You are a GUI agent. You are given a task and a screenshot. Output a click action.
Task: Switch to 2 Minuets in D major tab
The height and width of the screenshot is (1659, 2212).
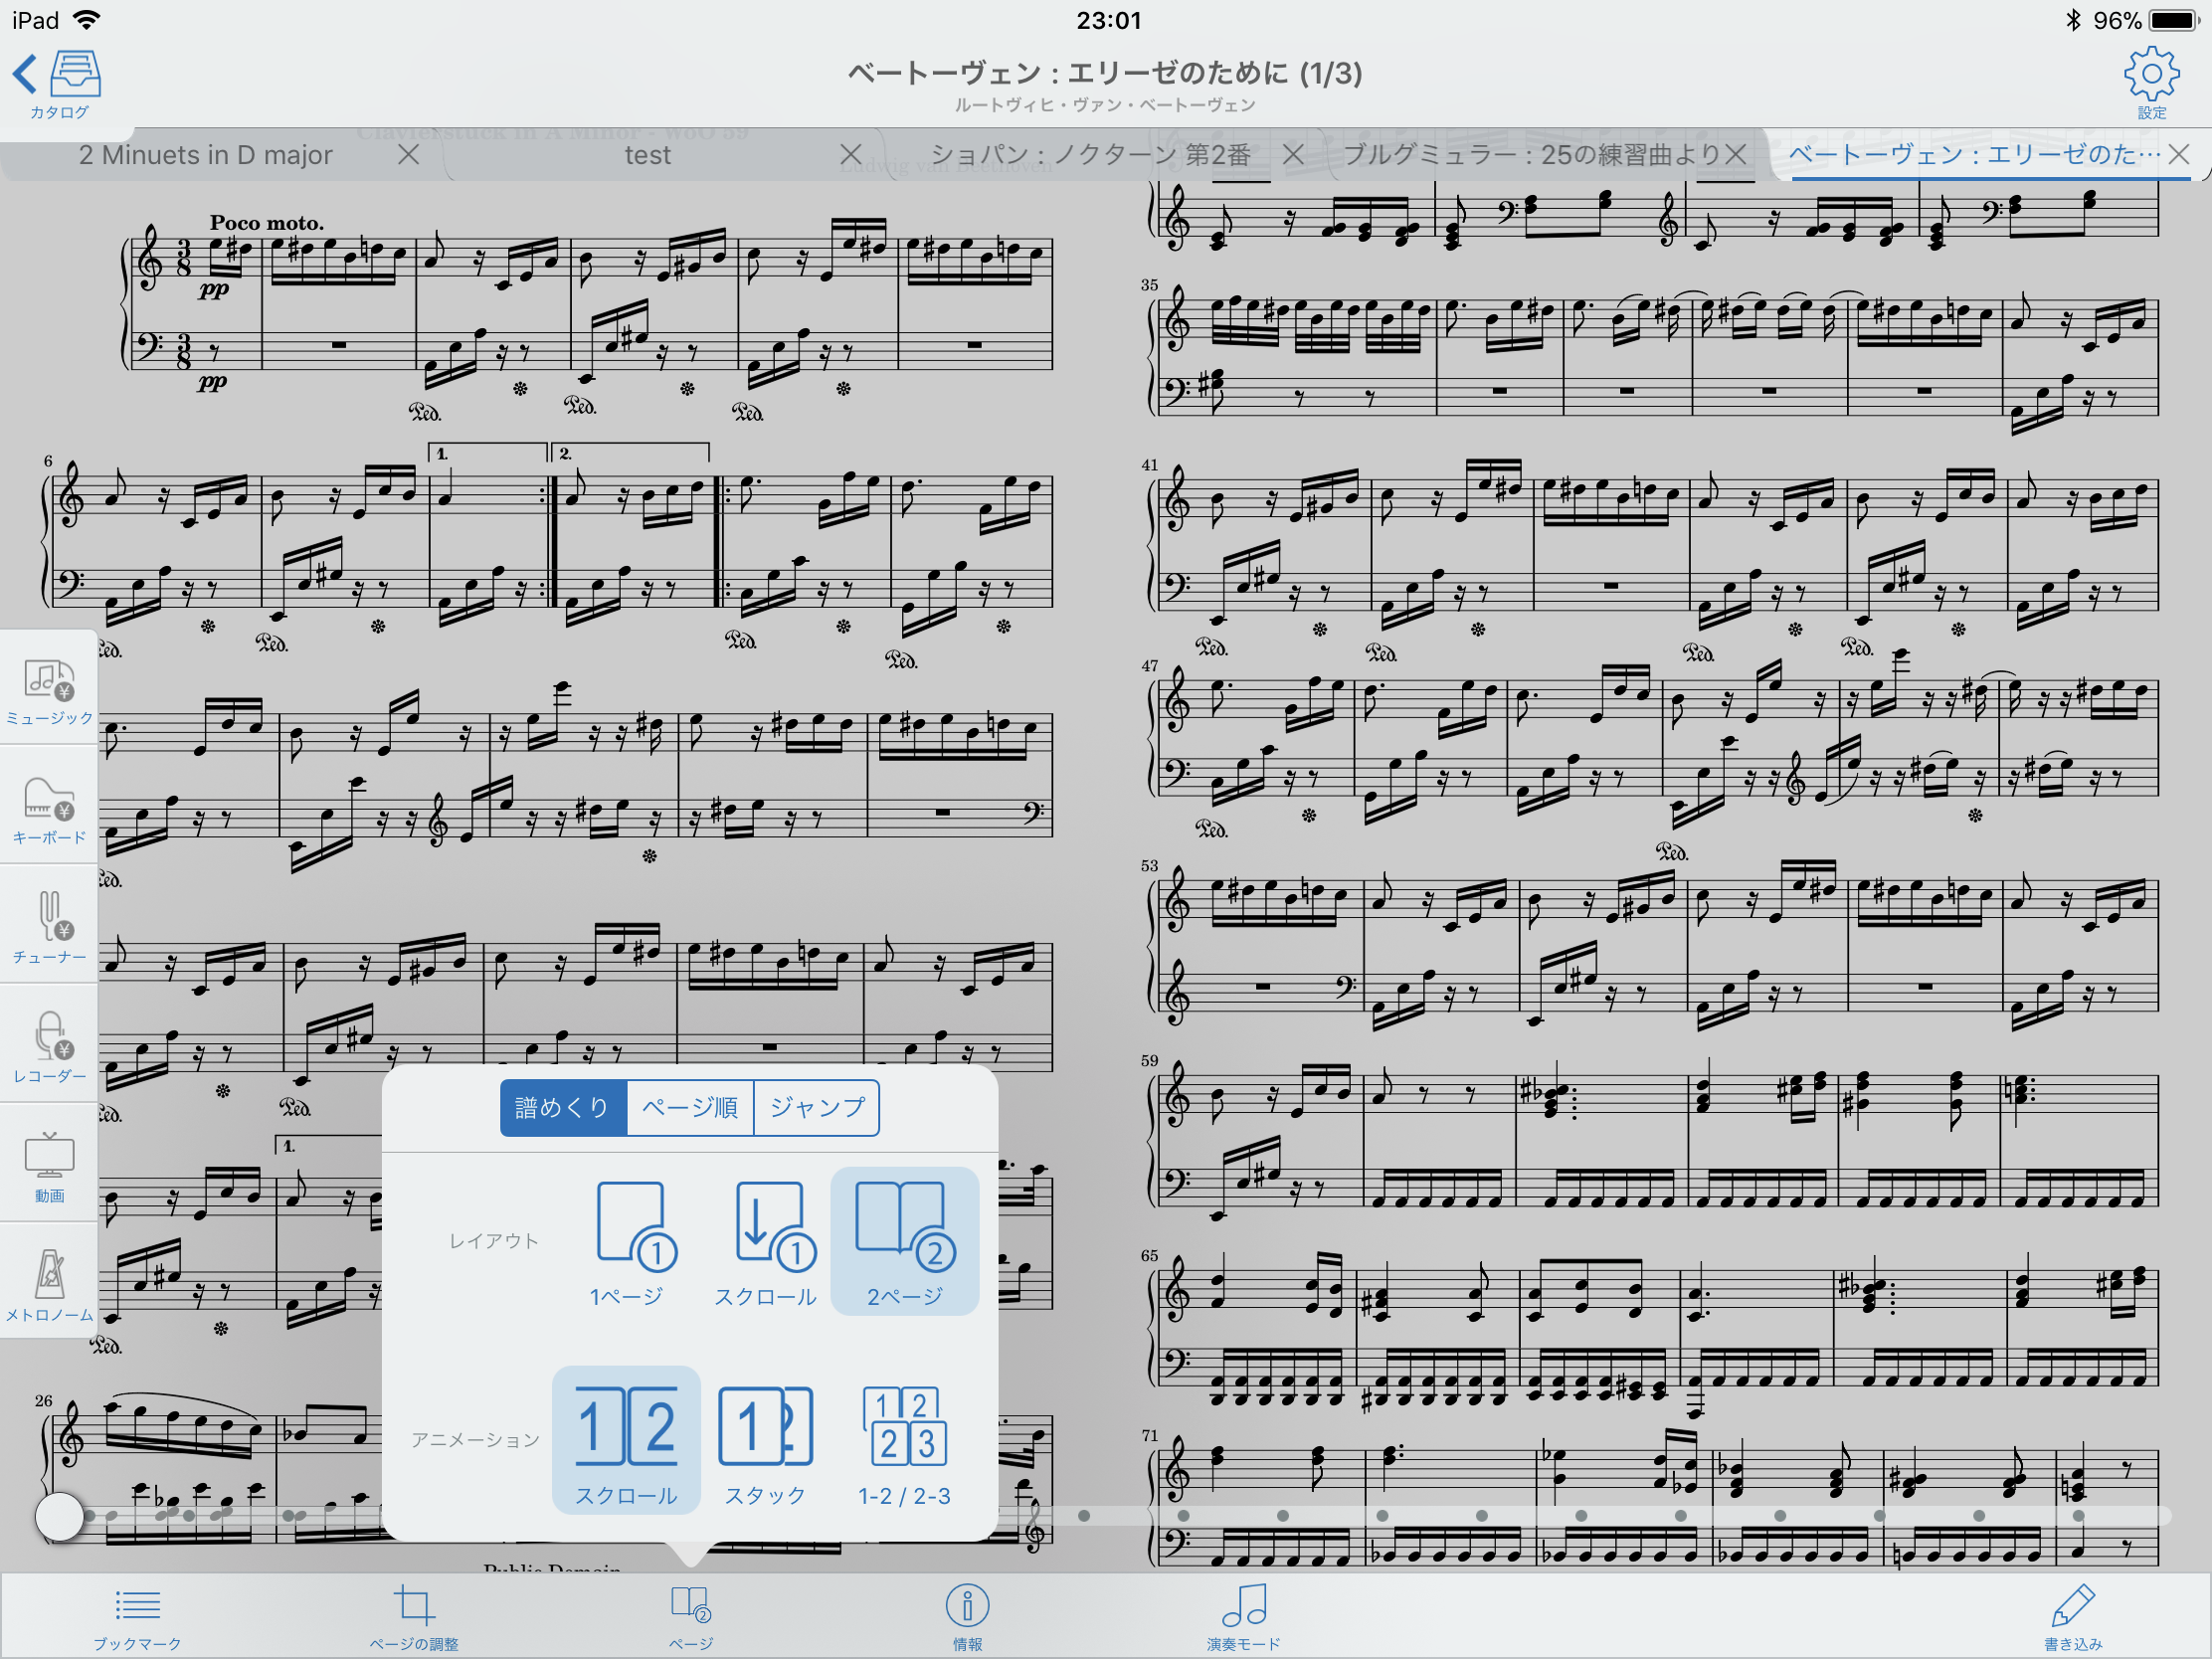click(206, 155)
